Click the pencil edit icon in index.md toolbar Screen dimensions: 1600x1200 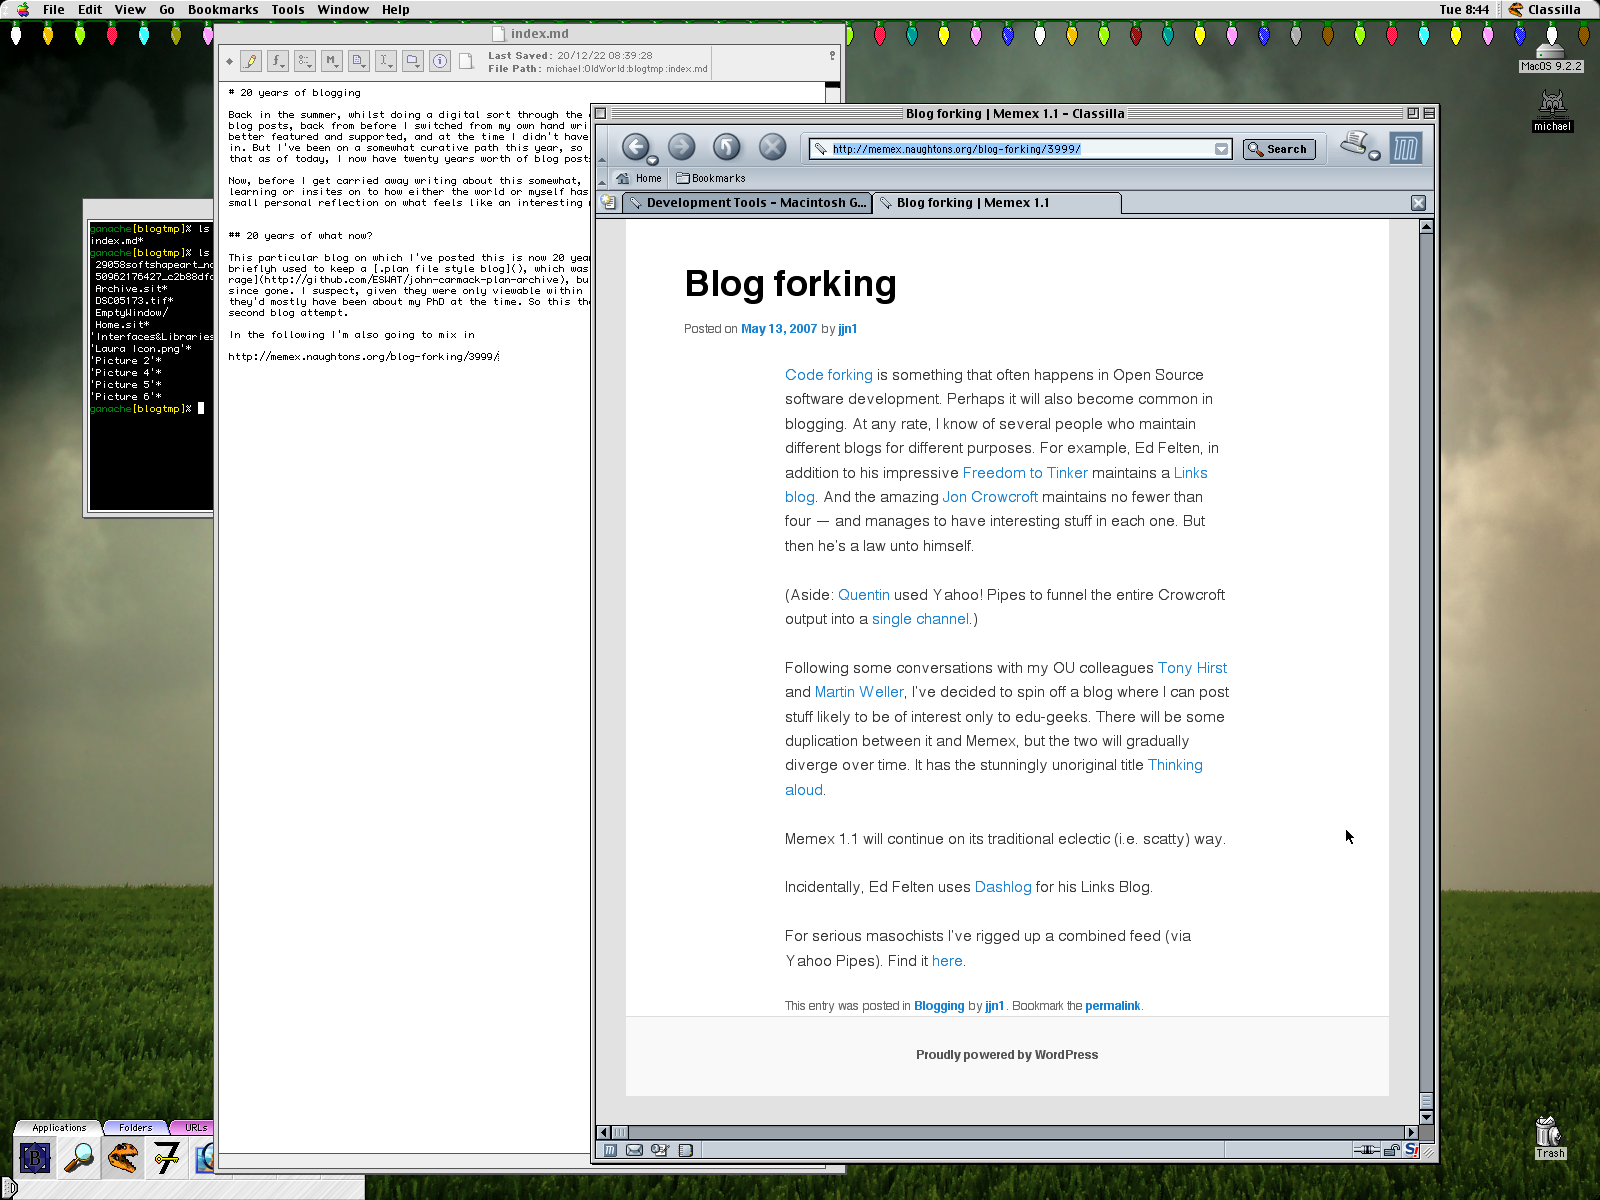pyautogui.click(x=251, y=61)
